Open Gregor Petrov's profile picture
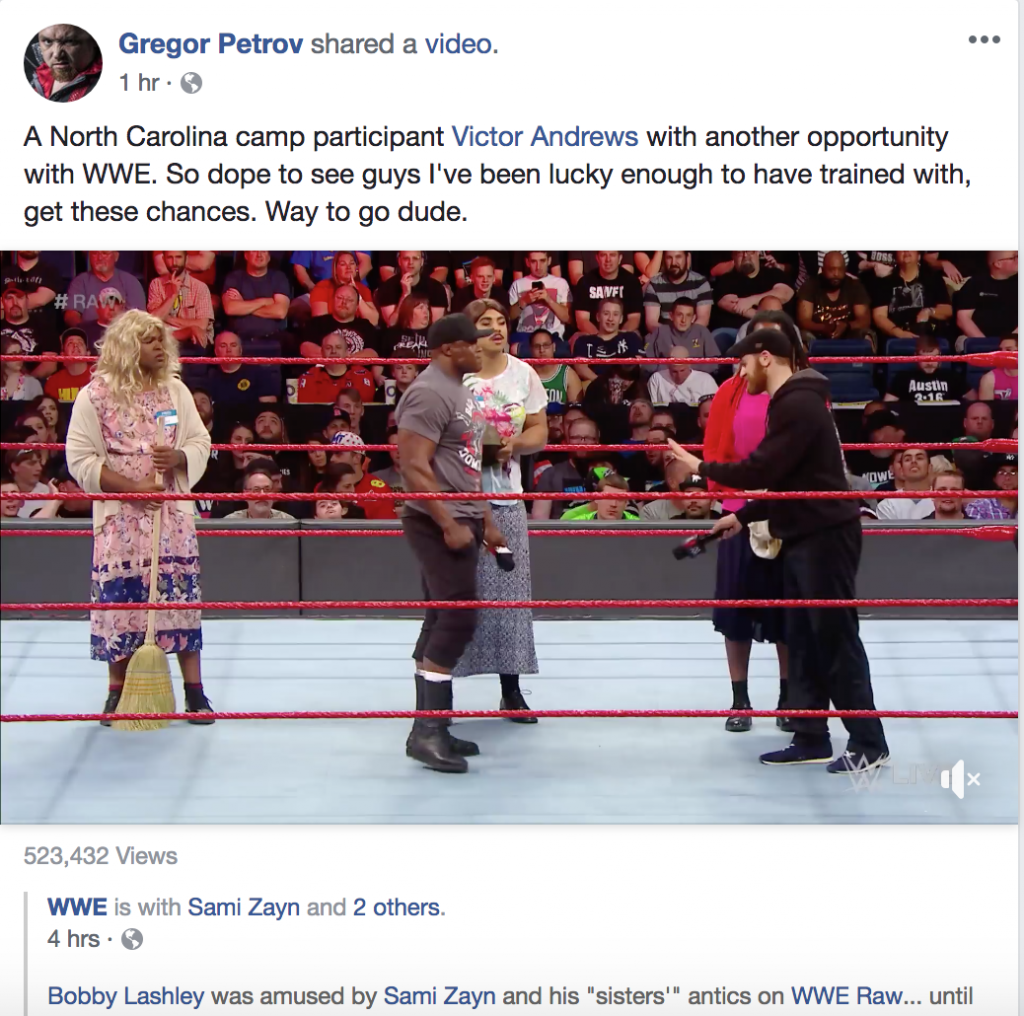This screenshot has width=1024, height=1016. (63, 63)
